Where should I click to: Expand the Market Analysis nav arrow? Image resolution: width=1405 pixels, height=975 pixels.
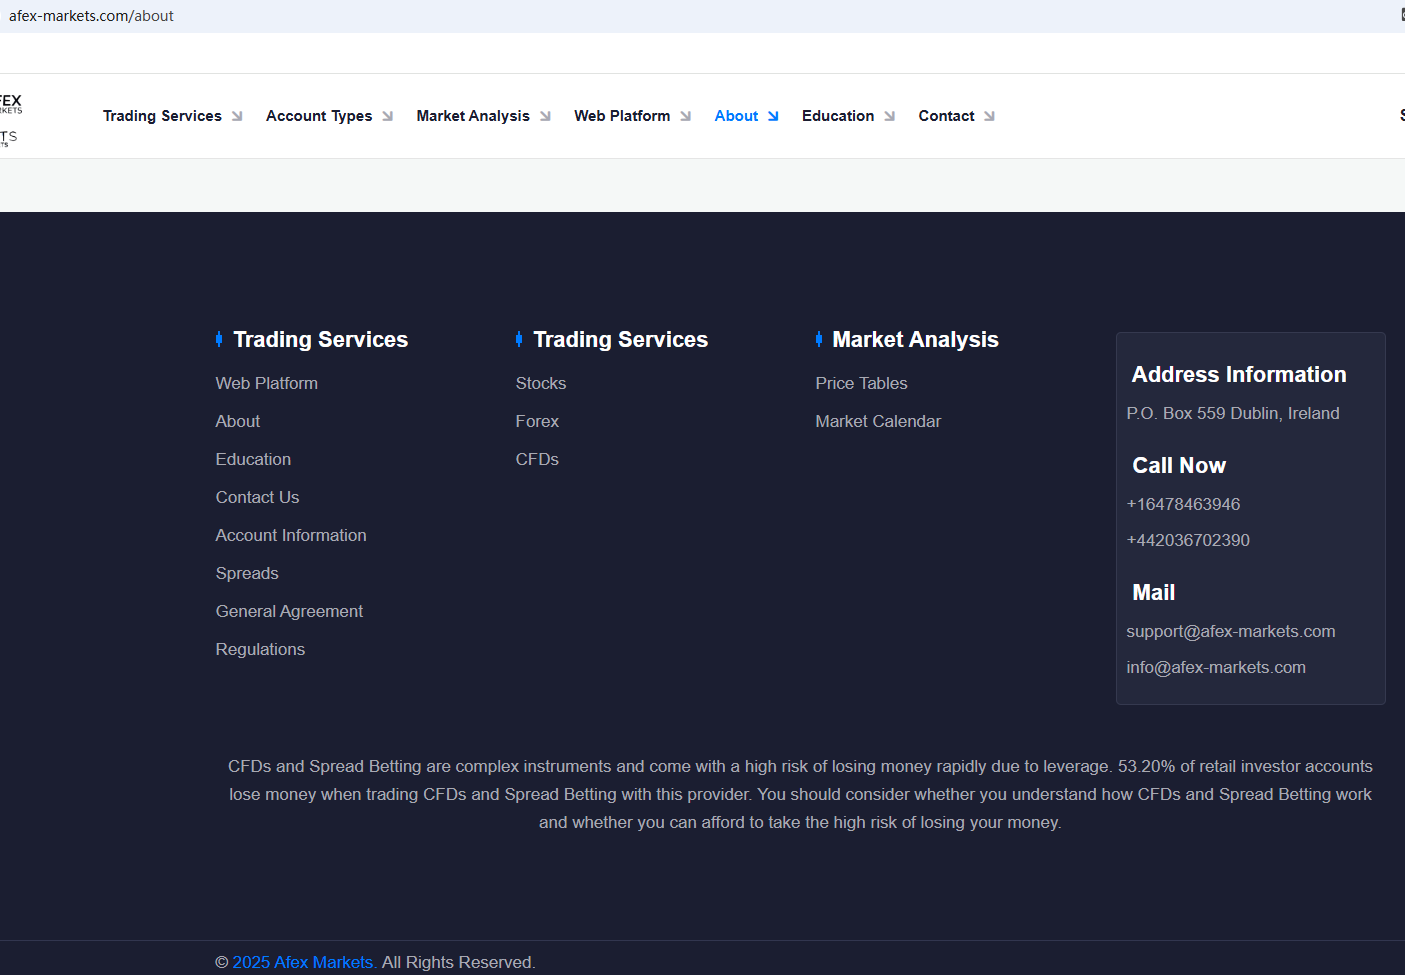click(x=545, y=116)
